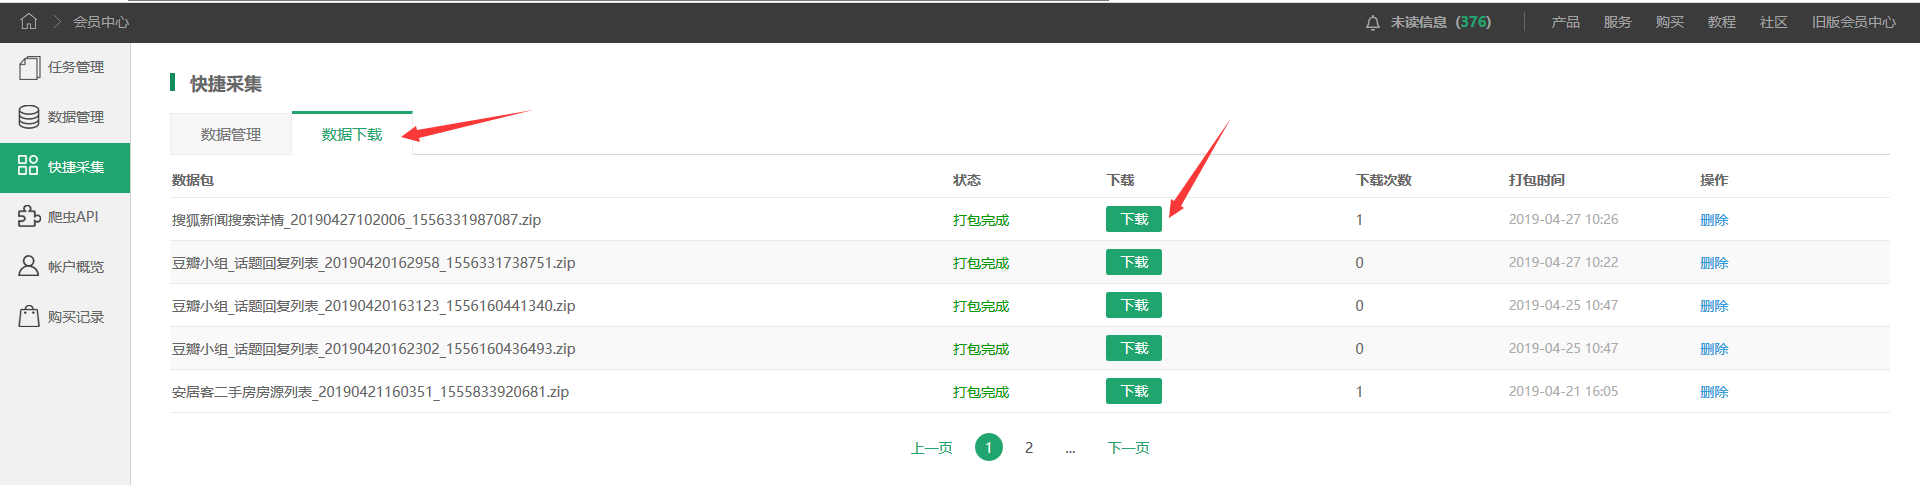Open the 社区 top menu
1920x485 pixels.
[1774, 22]
